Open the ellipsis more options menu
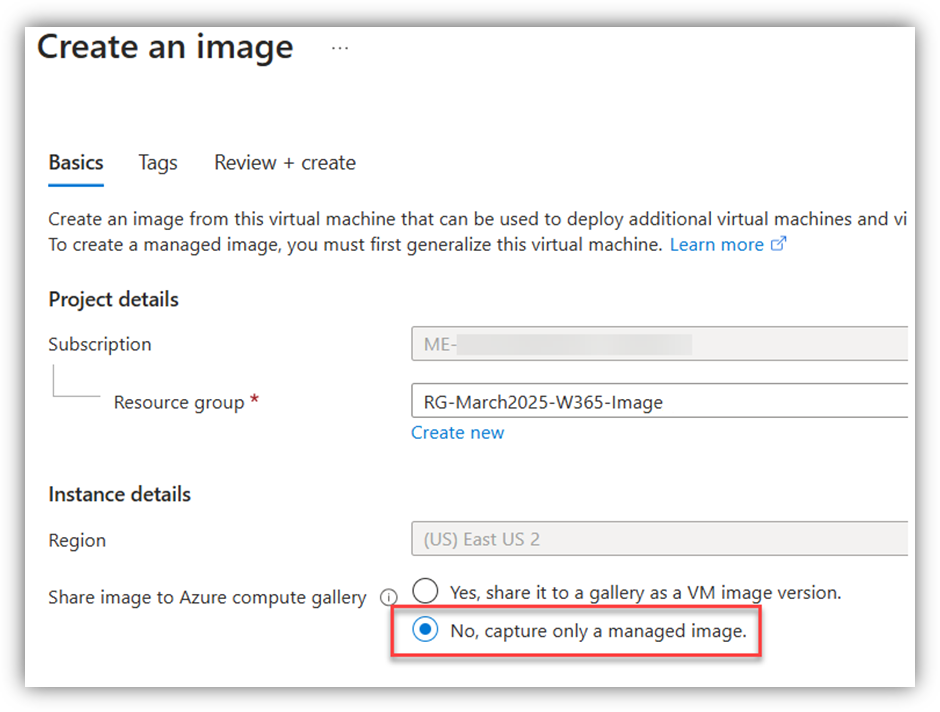 (x=340, y=48)
